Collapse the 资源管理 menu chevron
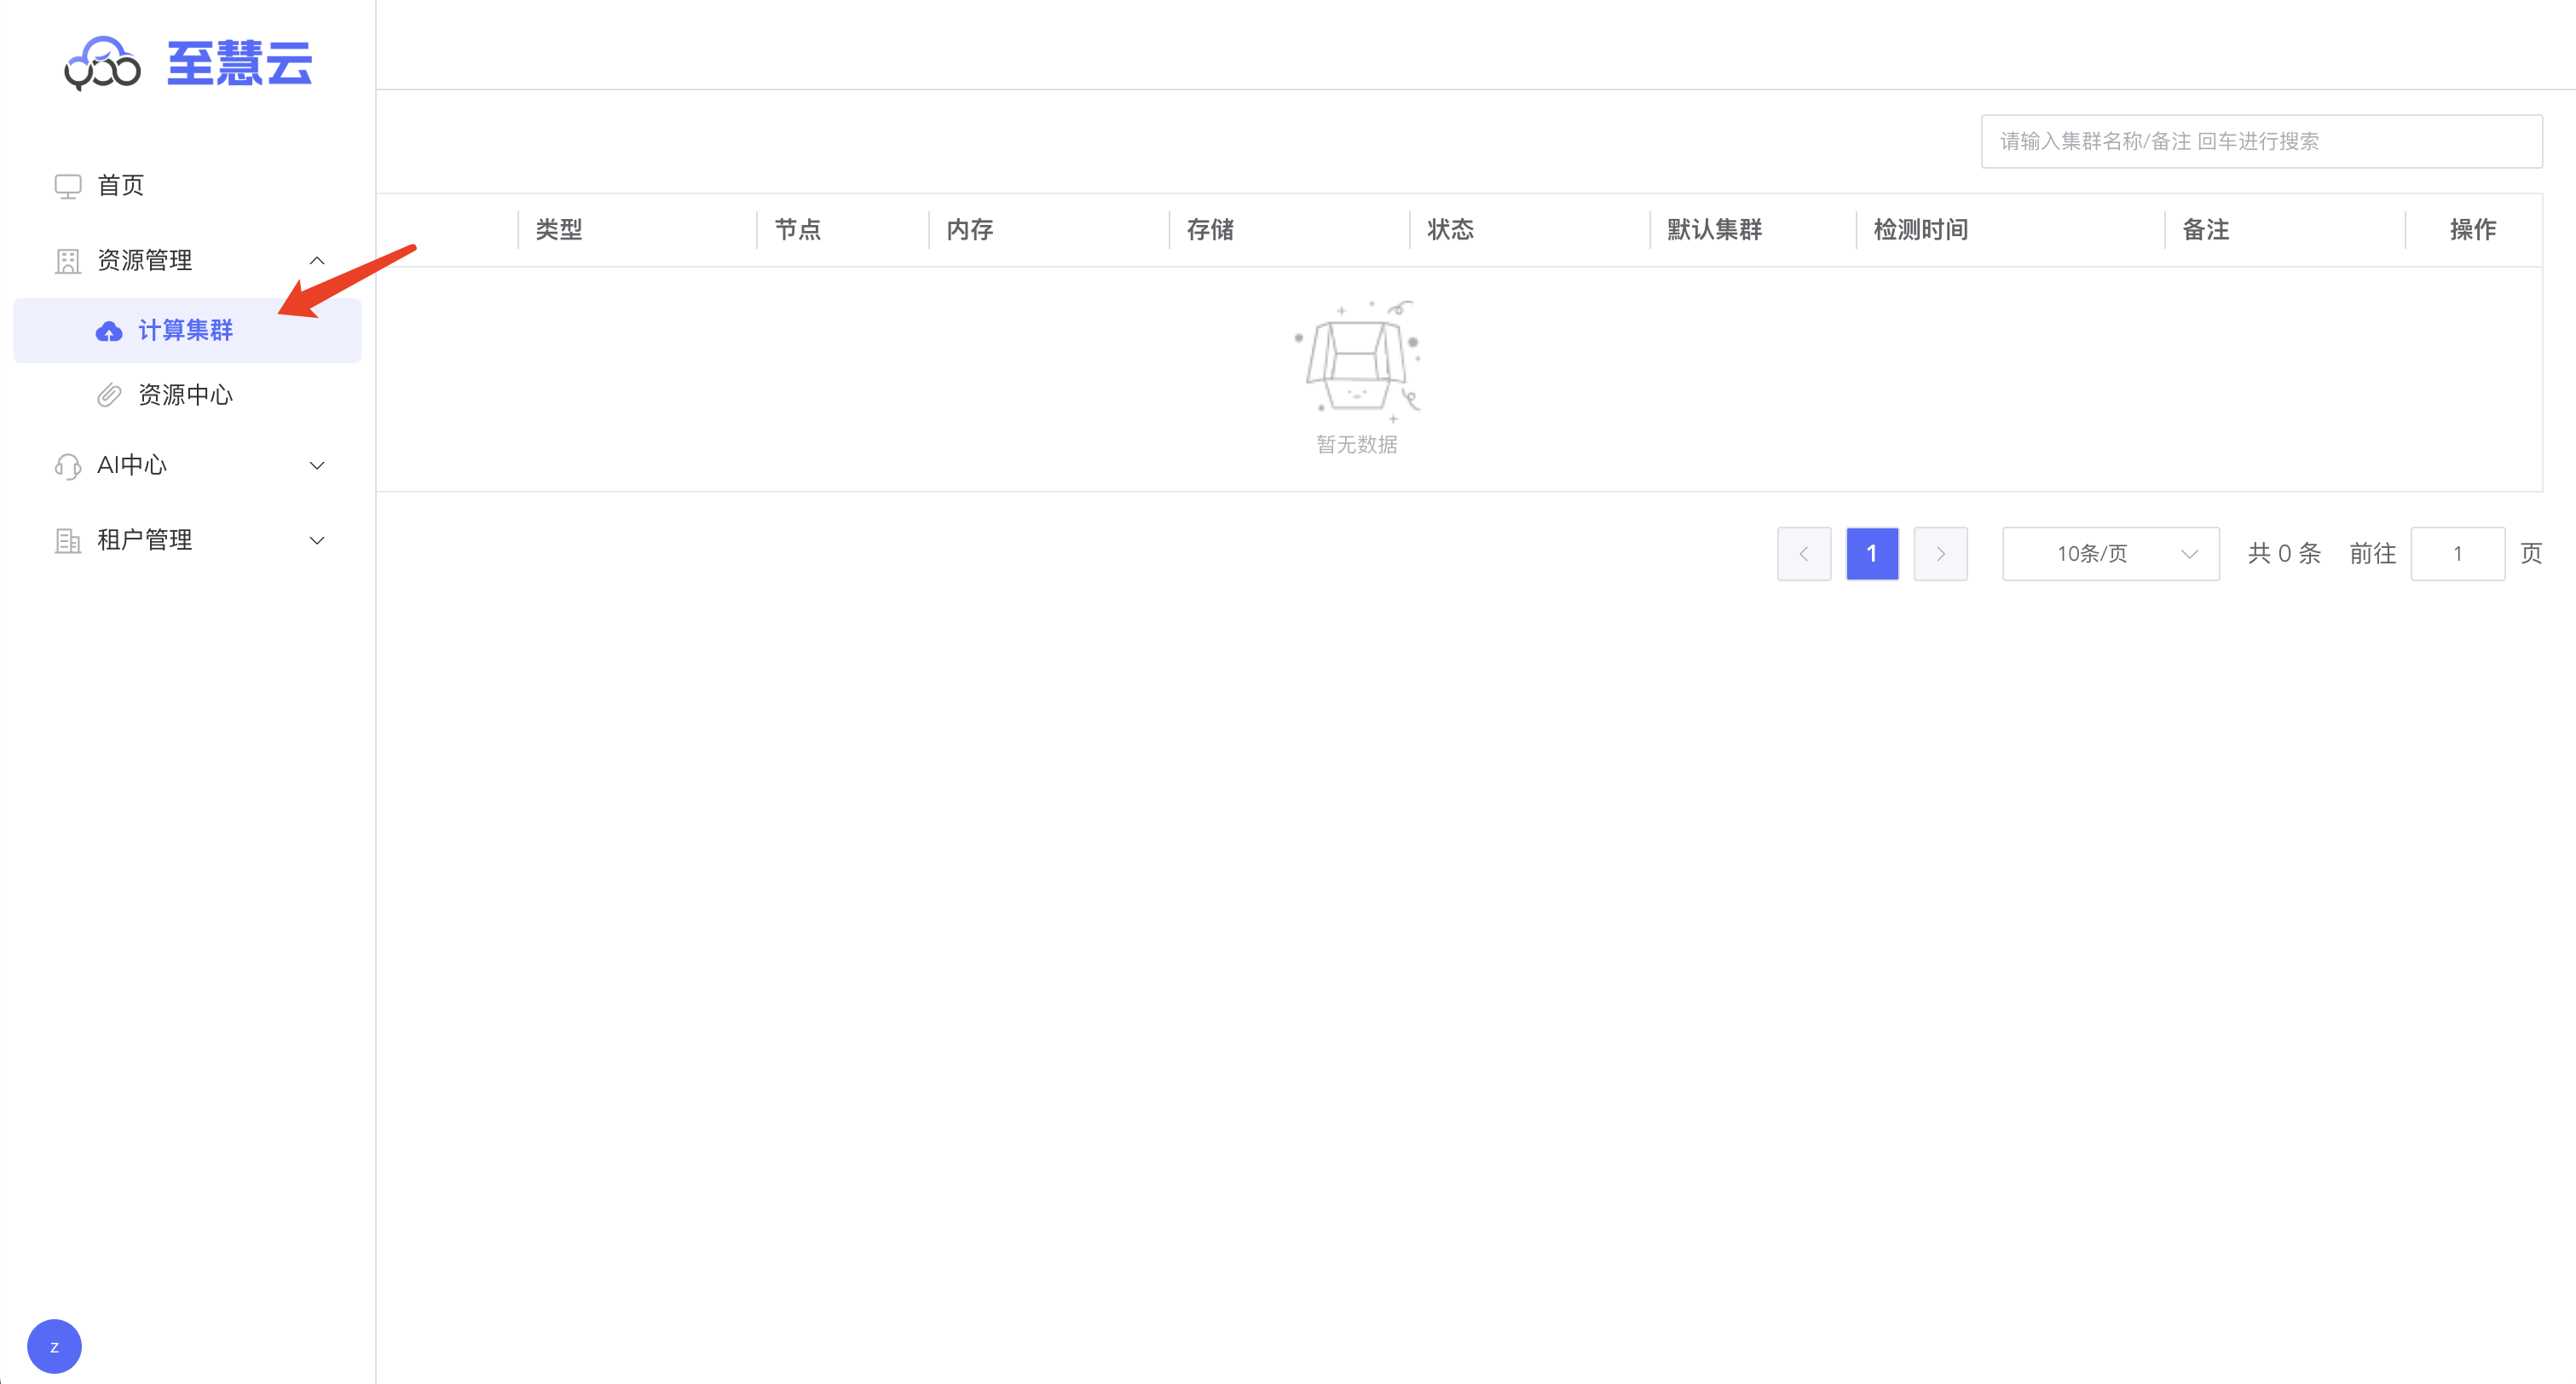 (x=317, y=261)
